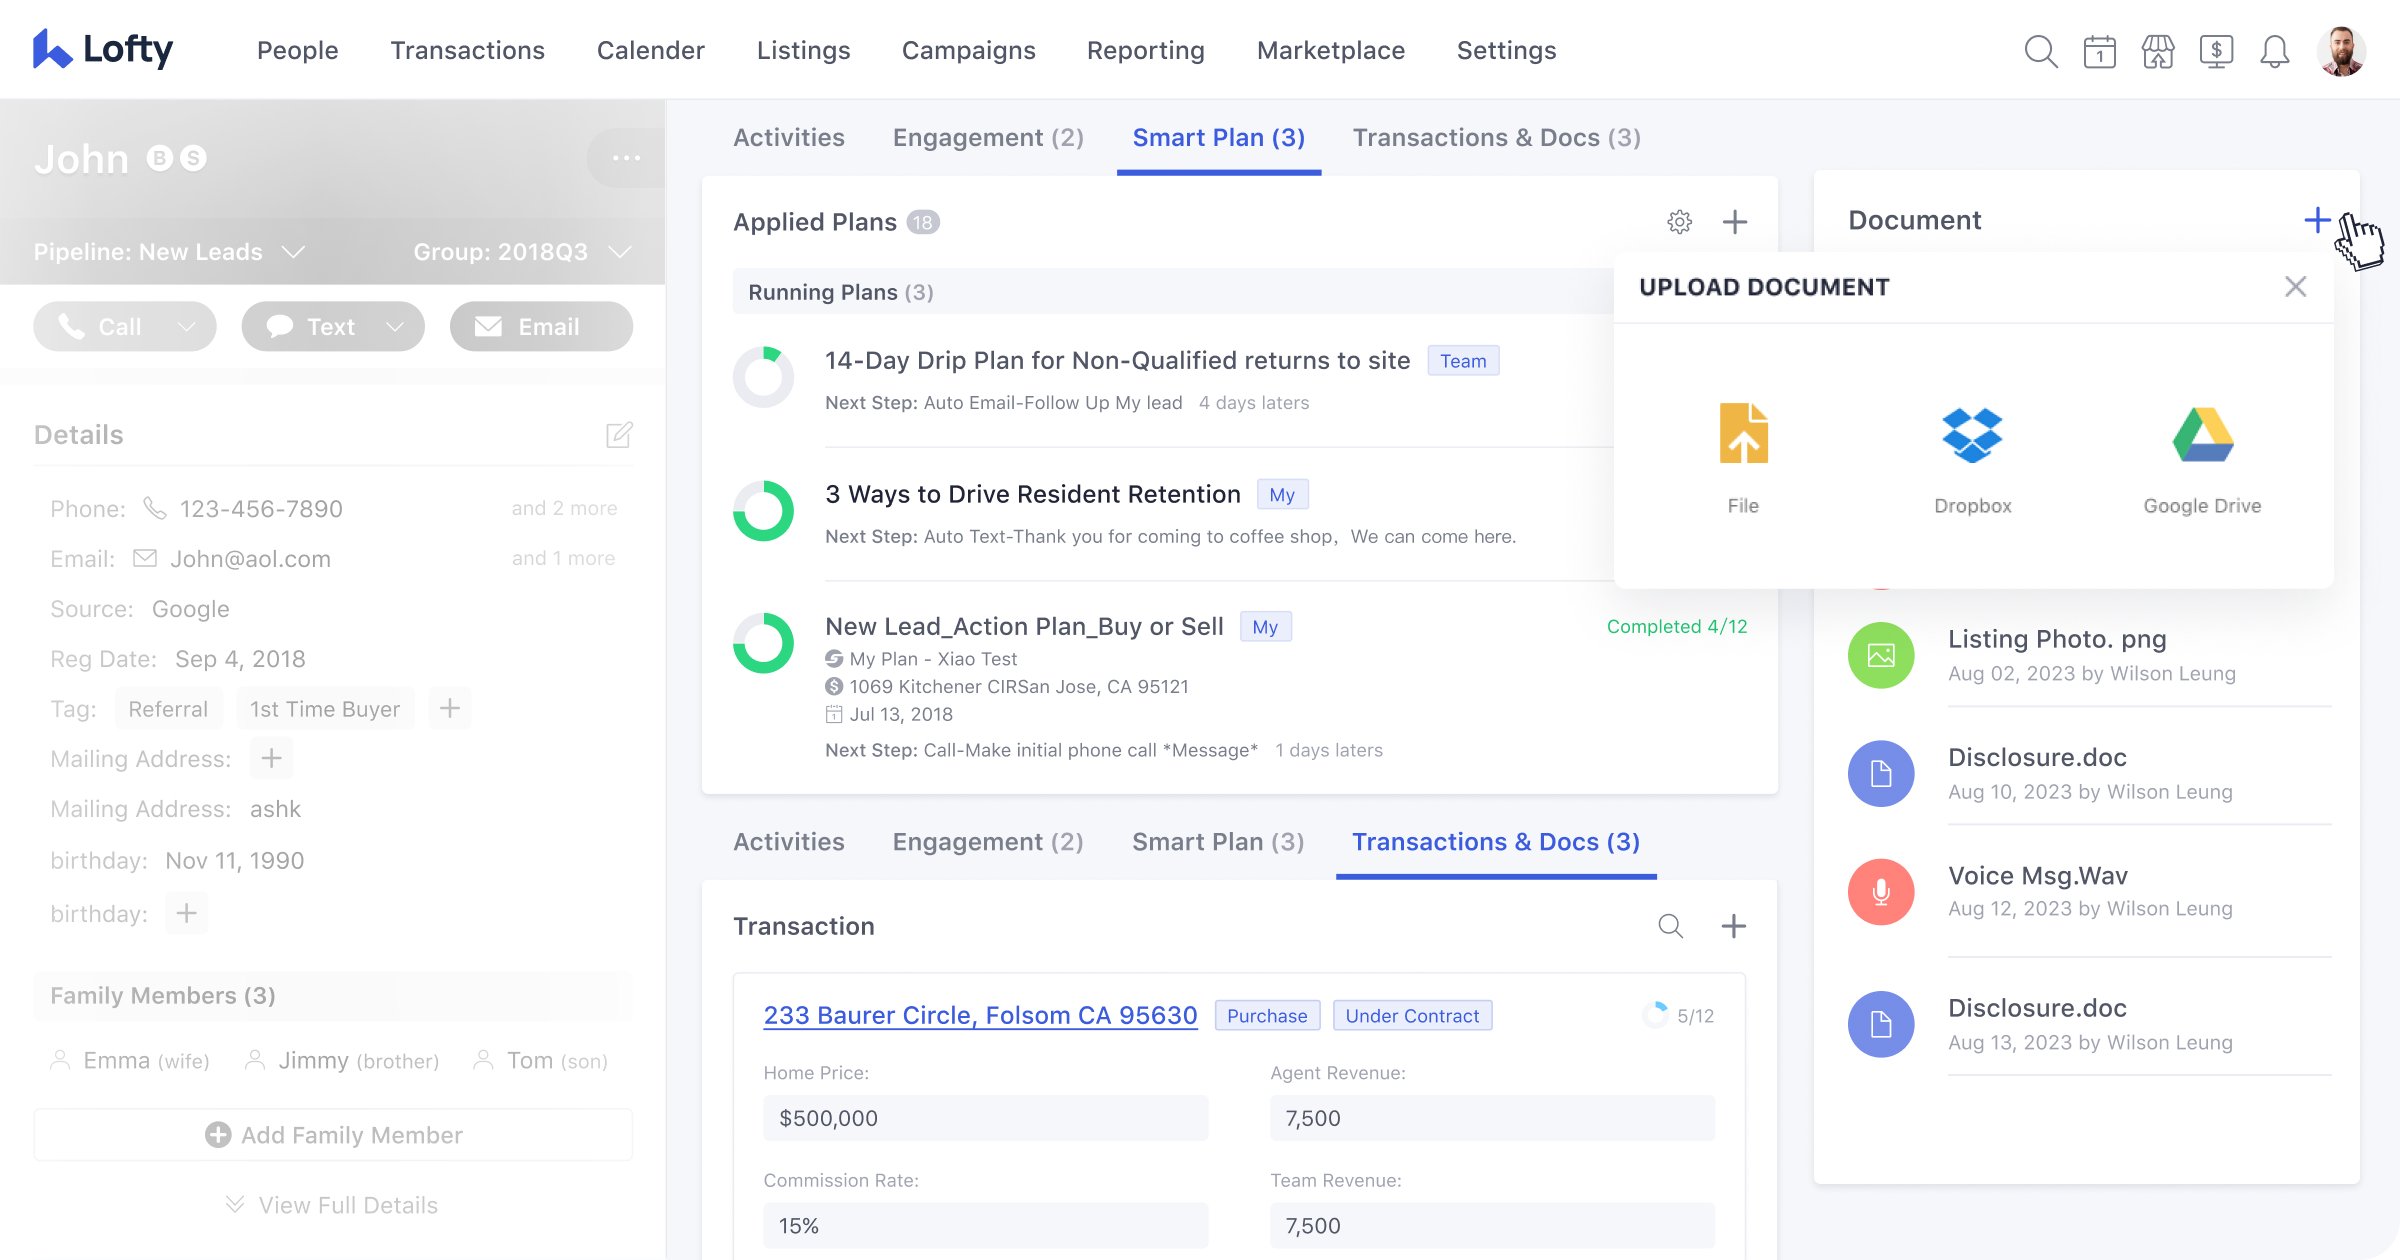Open Applied Plans settings gear

click(1680, 222)
